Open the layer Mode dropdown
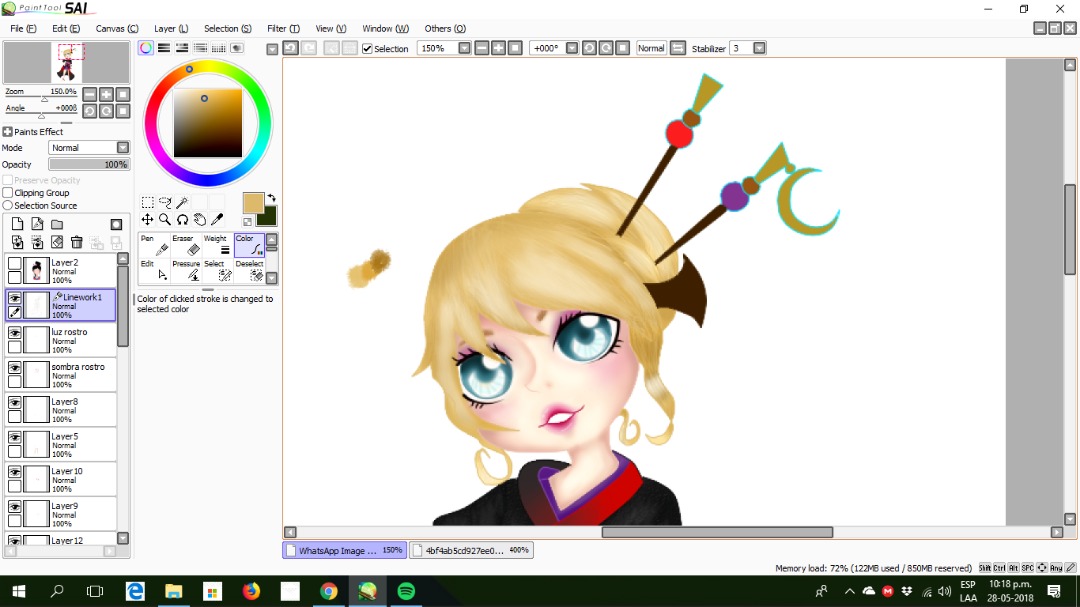 point(89,147)
